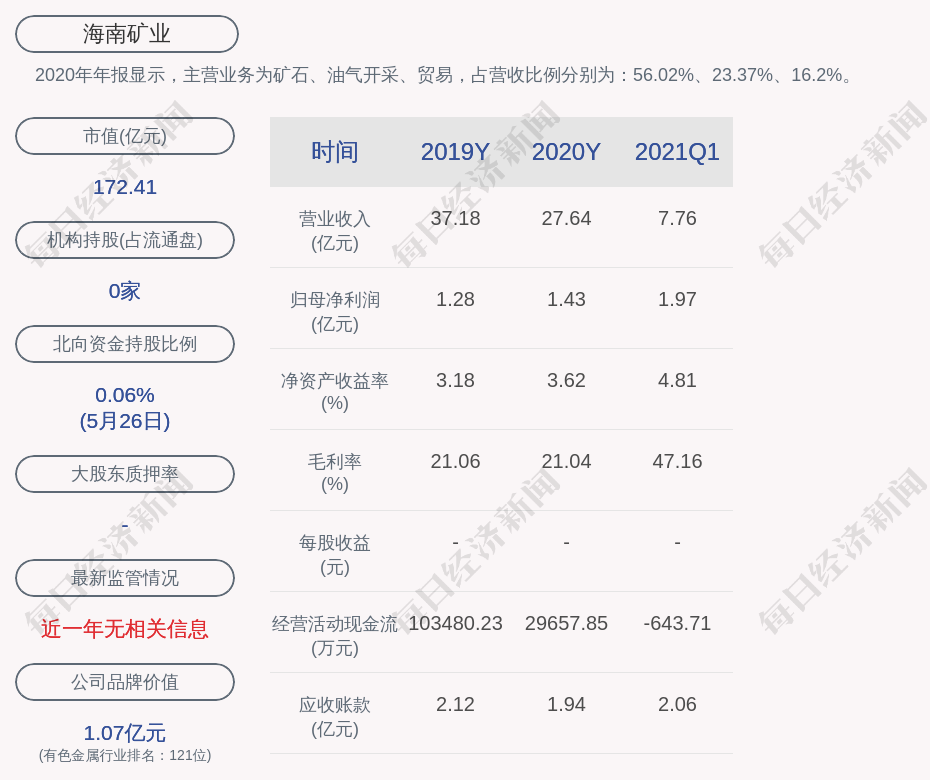Image resolution: width=930 pixels, height=780 pixels.
Task: Select the 毛利率(%) row label
Action: point(335,473)
